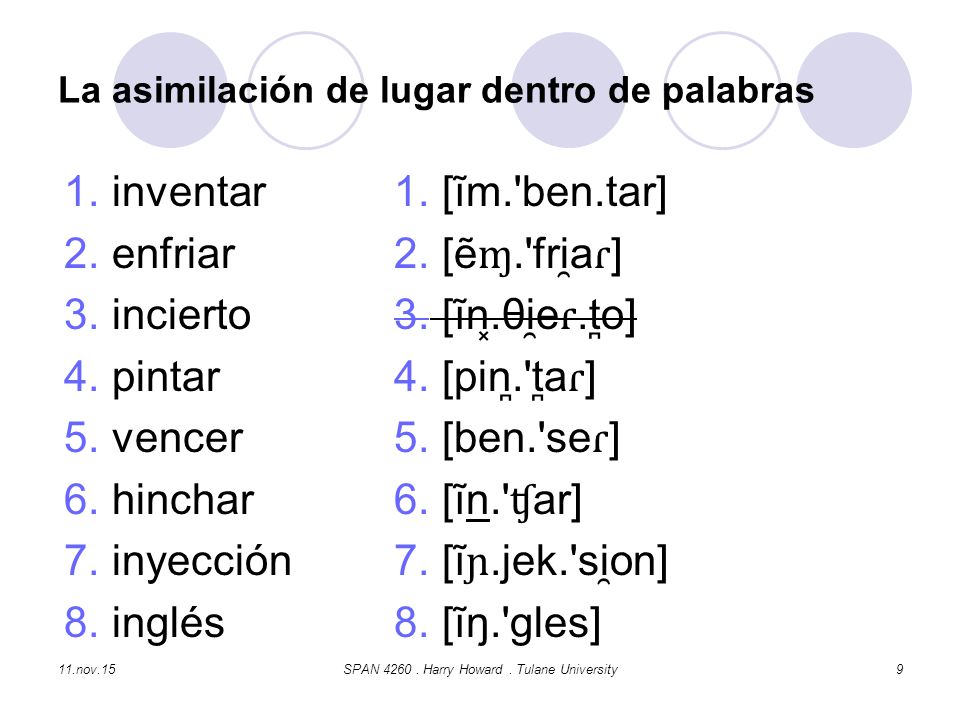Click the slide title about asimilación de lugar
960x720 pixels.
(x=436, y=91)
